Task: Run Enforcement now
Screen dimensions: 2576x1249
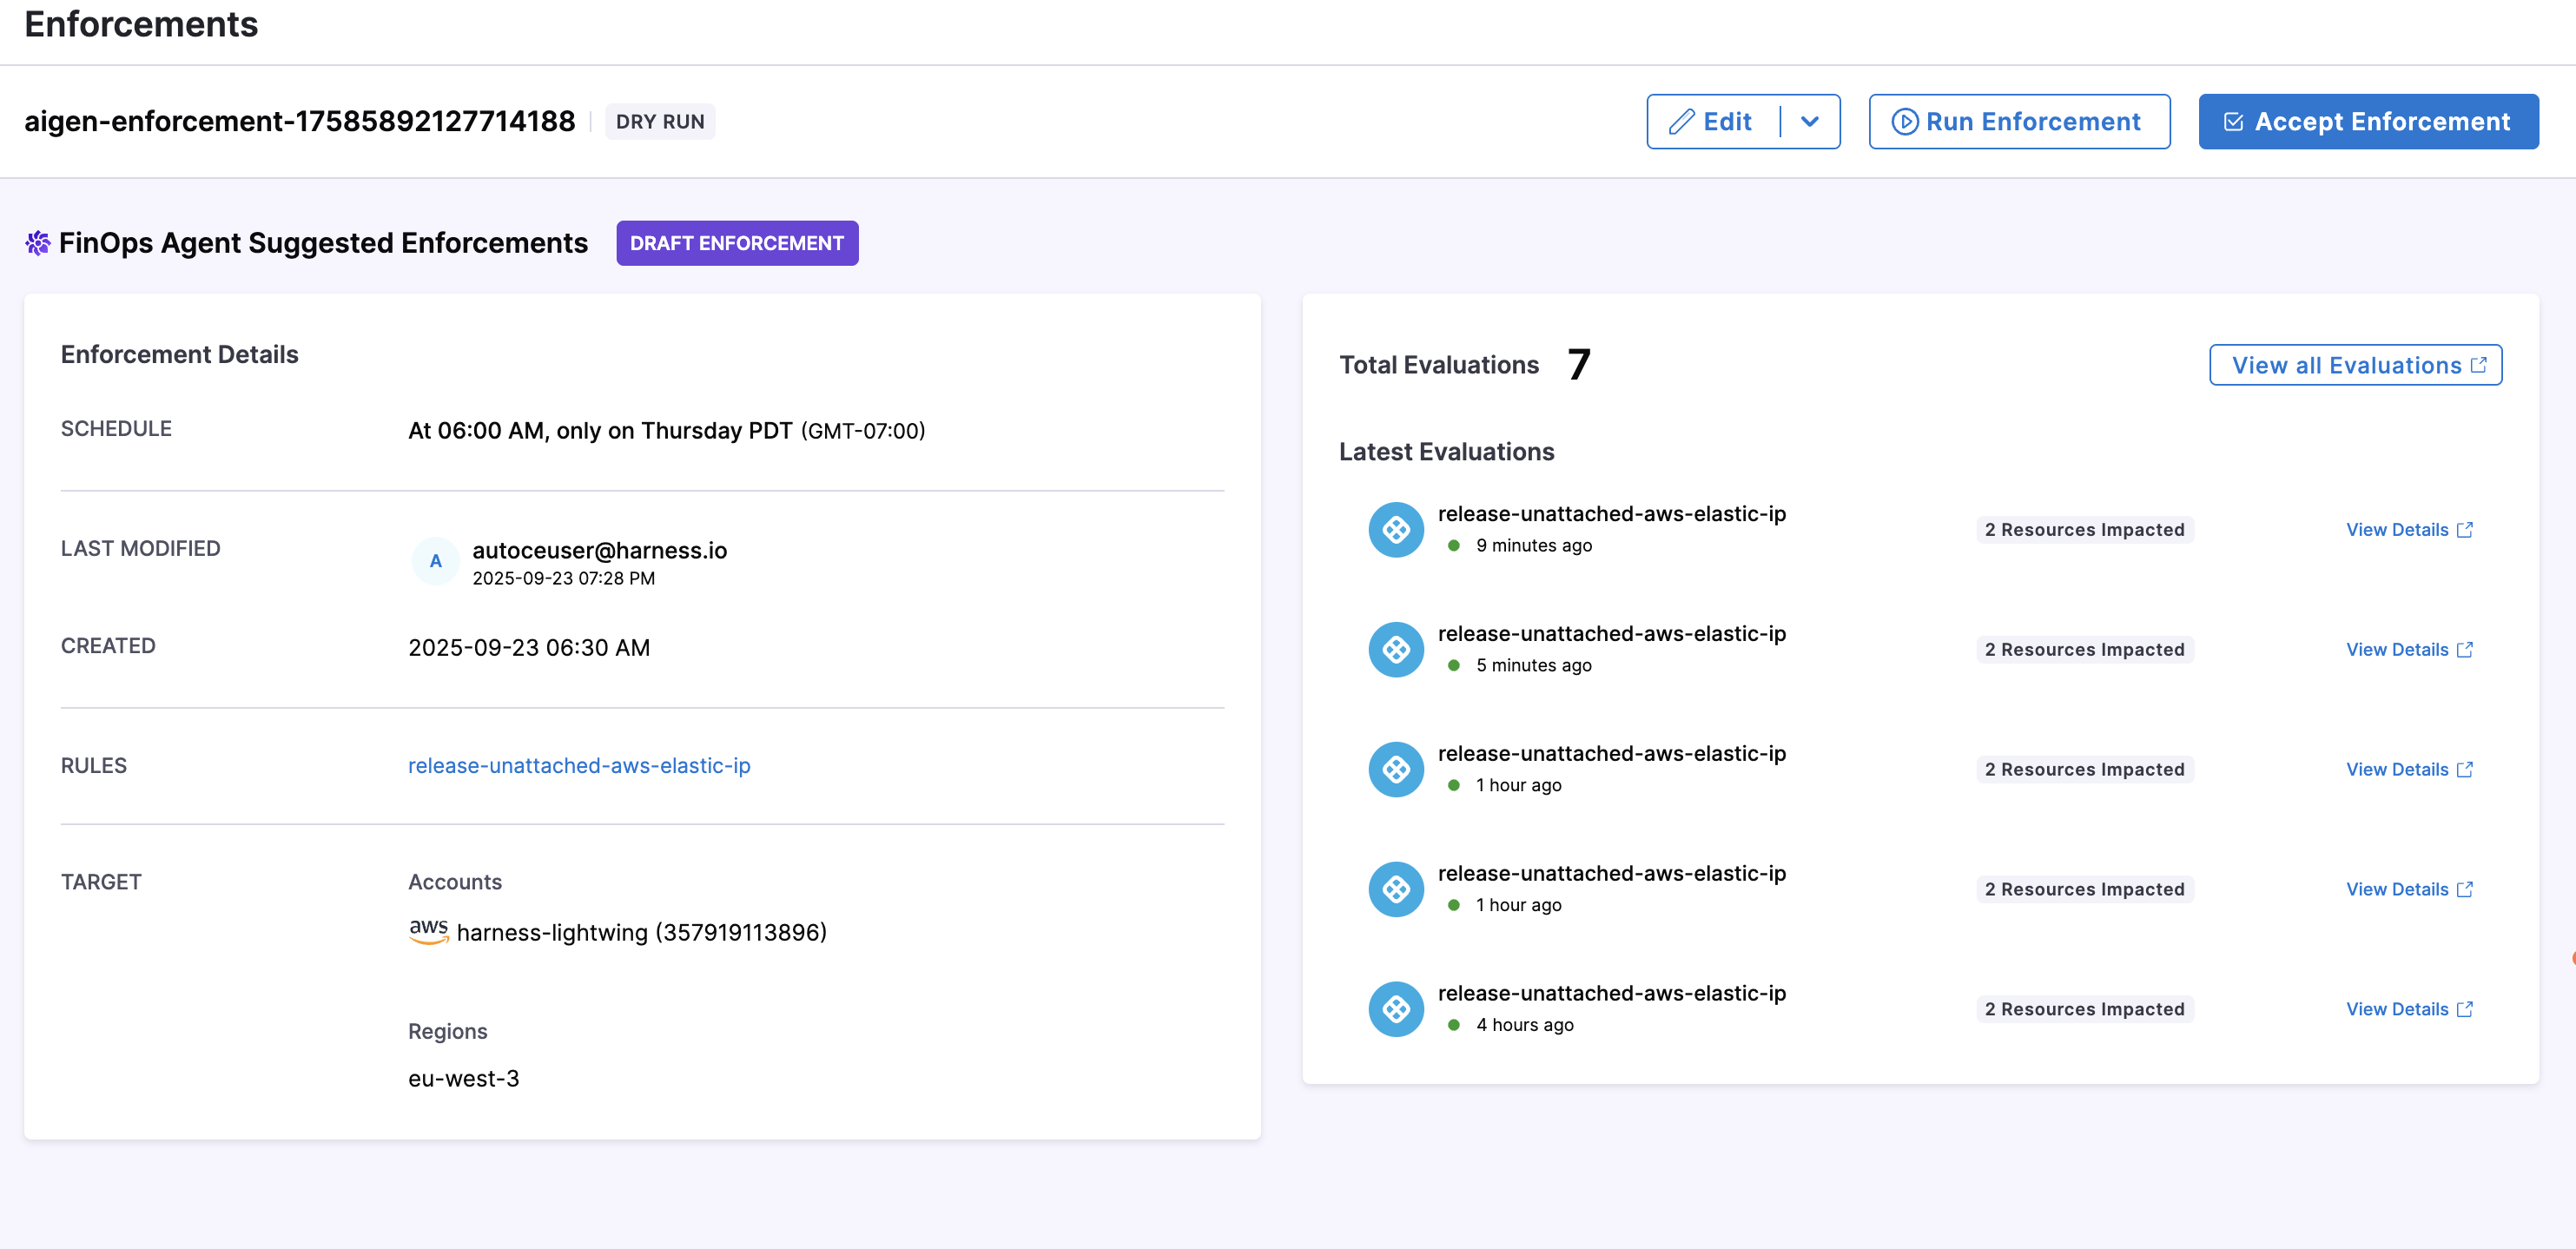Action: click(2018, 122)
